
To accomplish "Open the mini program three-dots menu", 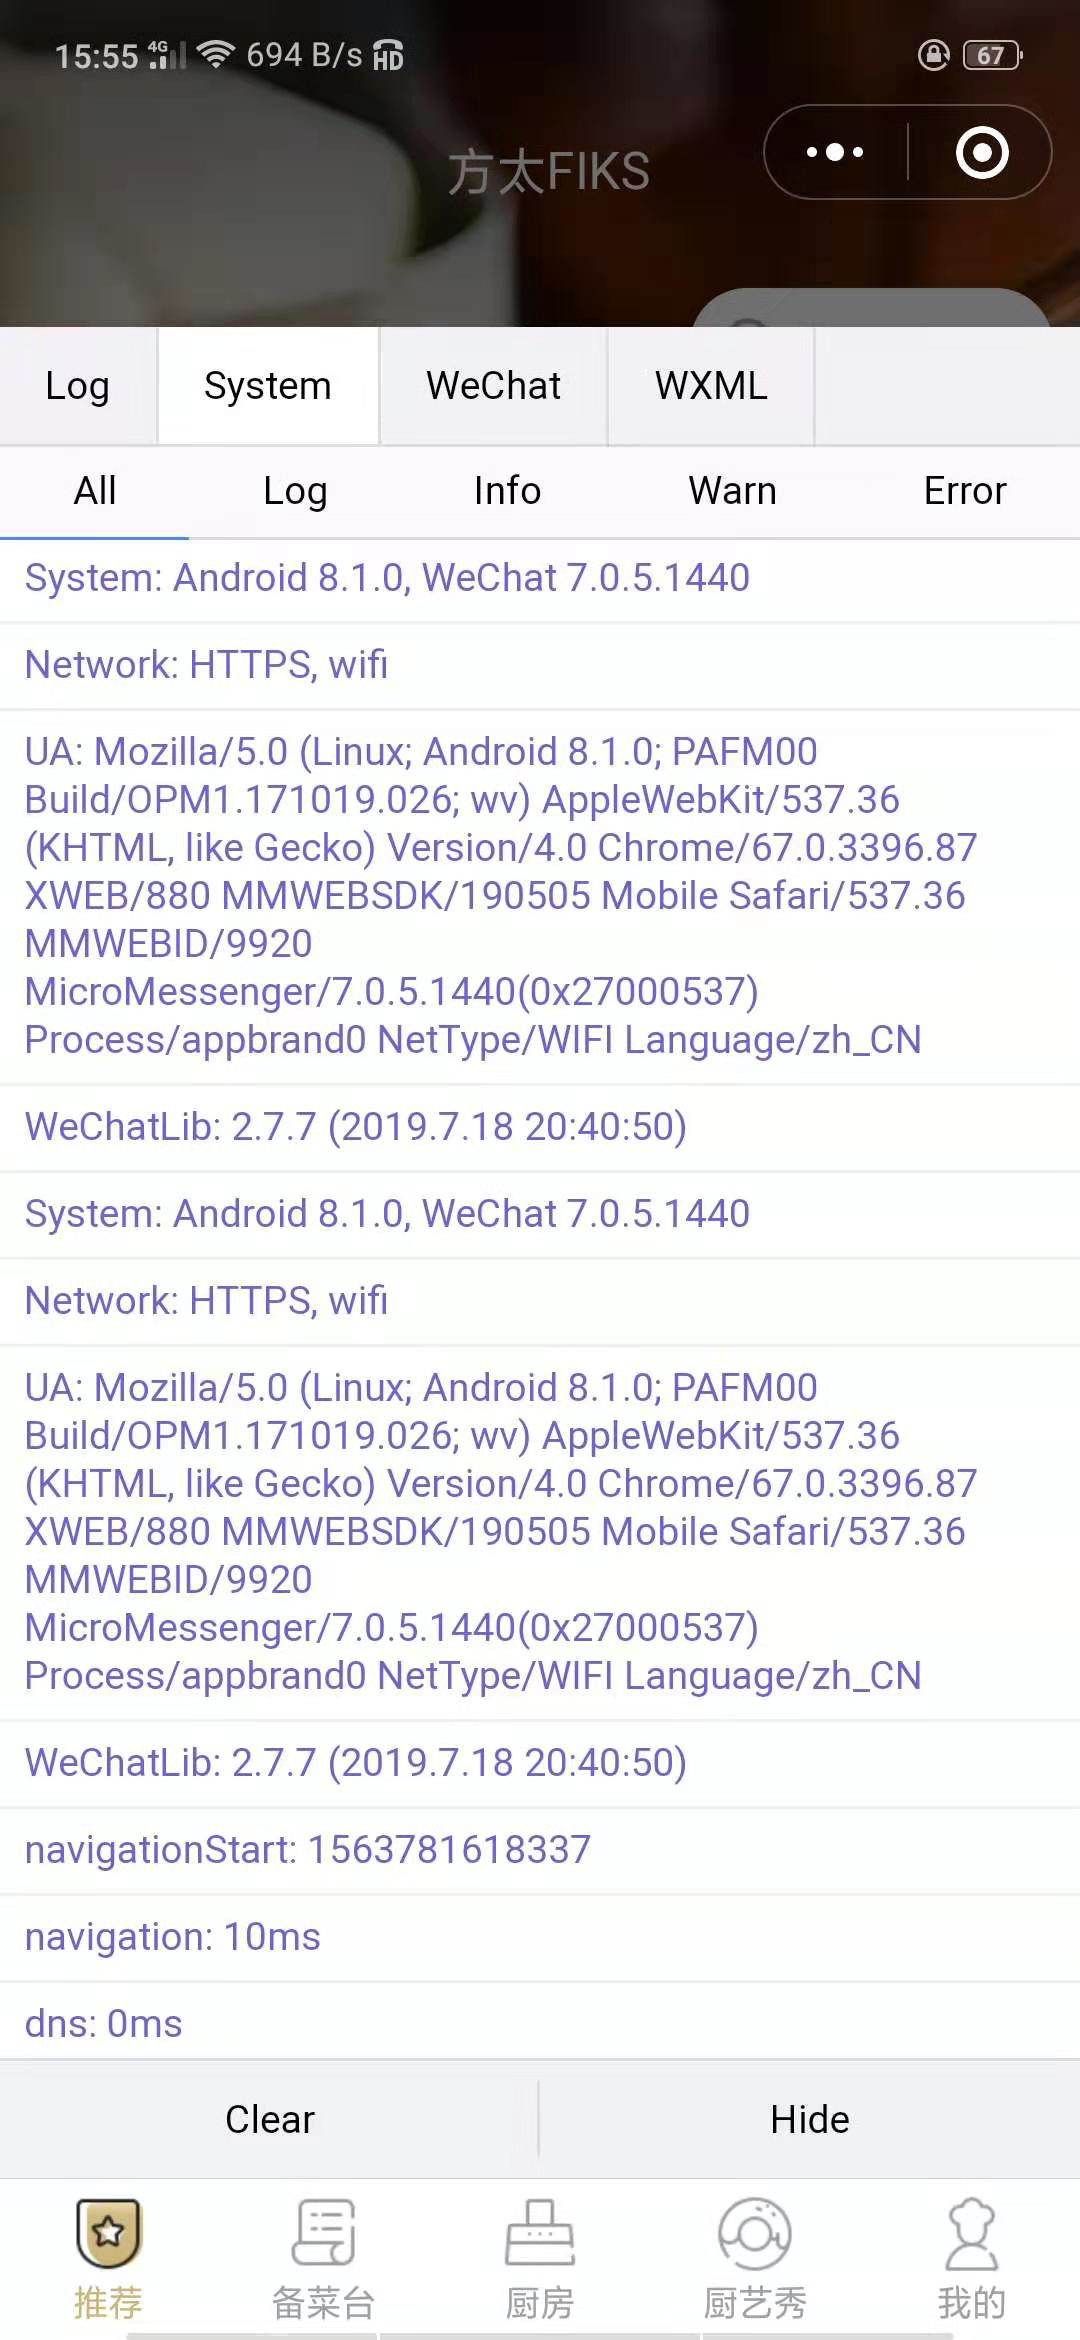I will pos(835,152).
